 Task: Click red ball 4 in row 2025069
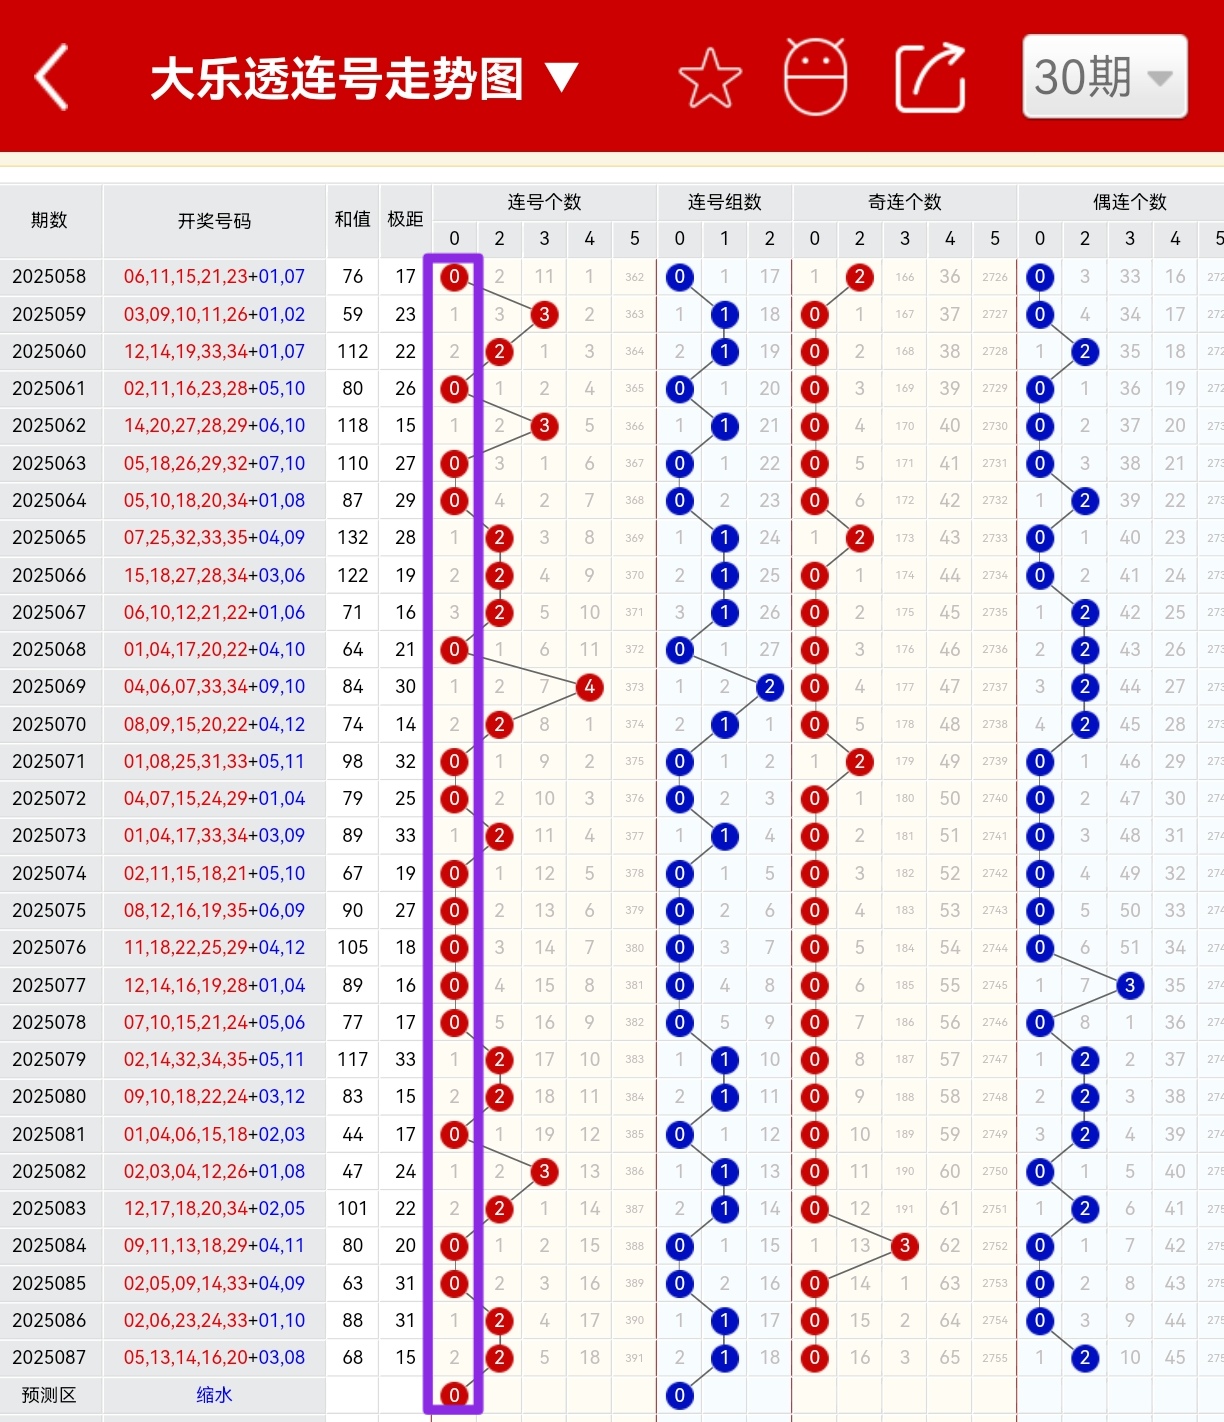coord(589,687)
